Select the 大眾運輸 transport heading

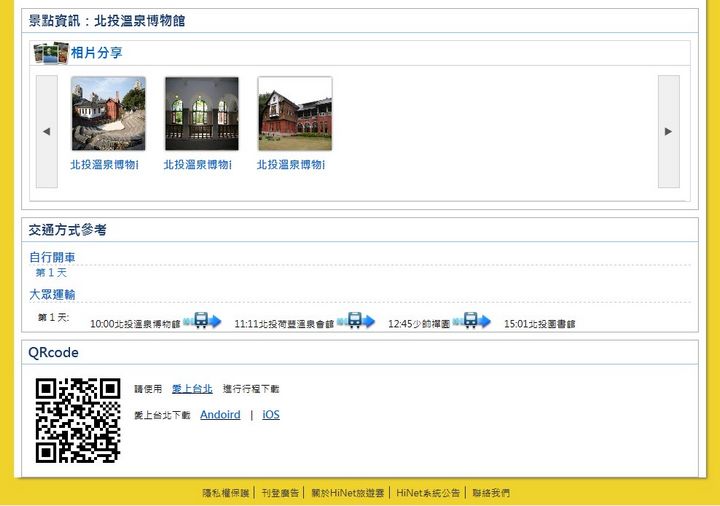52,294
